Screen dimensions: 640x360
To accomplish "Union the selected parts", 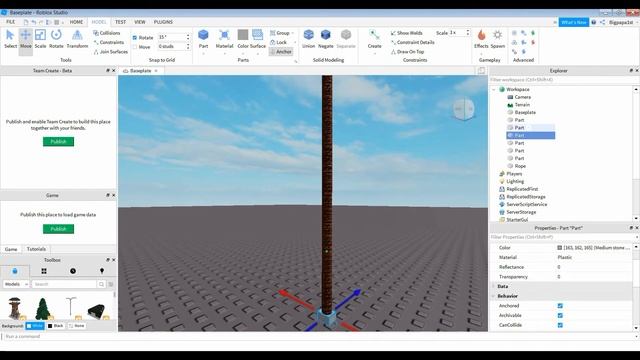I will coord(309,39).
